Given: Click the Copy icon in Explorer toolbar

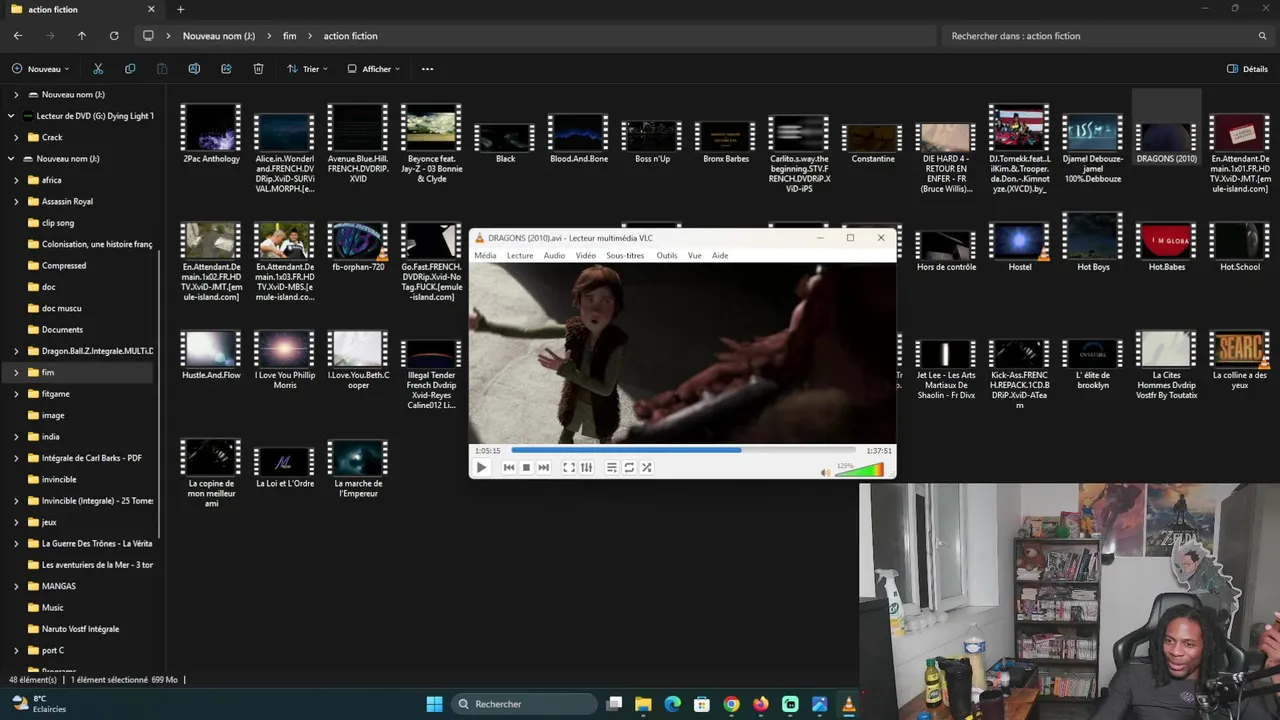Looking at the screenshot, I should 130,69.
